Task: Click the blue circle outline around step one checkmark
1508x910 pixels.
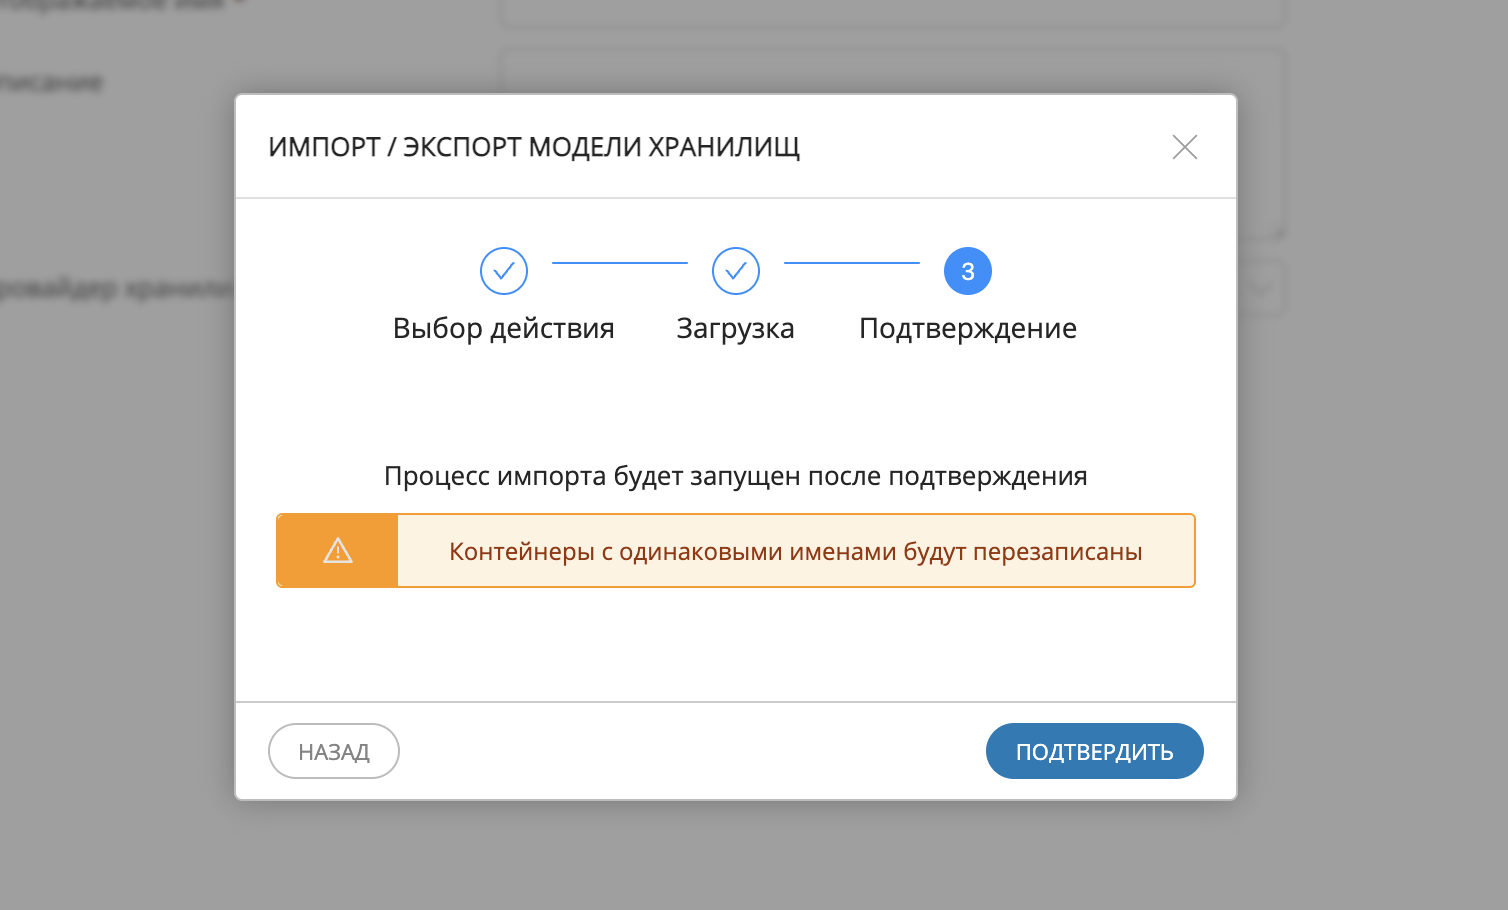Action: 503,270
